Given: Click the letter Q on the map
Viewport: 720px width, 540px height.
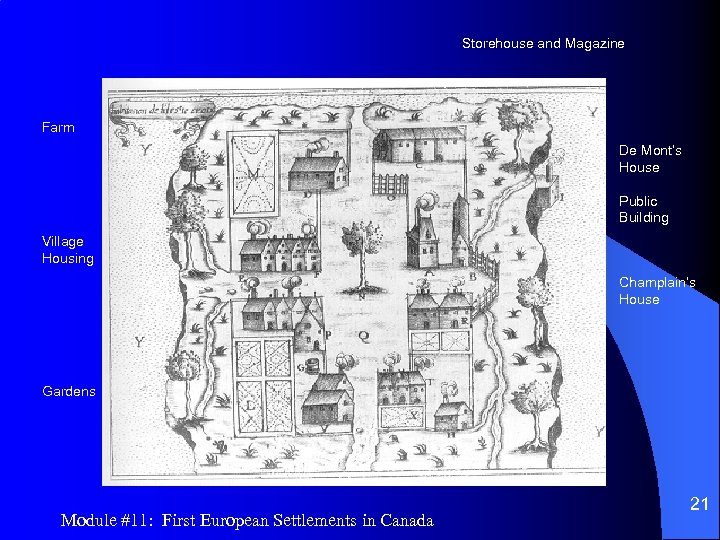Looking at the screenshot, I should (x=364, y=337).
